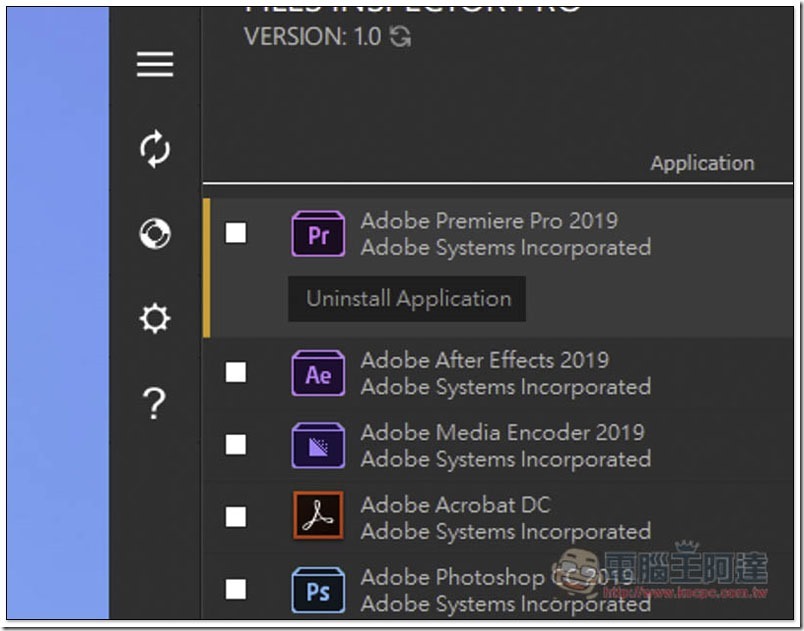Select the Application column header
804x631 pixels.
(x=702, y=164)
